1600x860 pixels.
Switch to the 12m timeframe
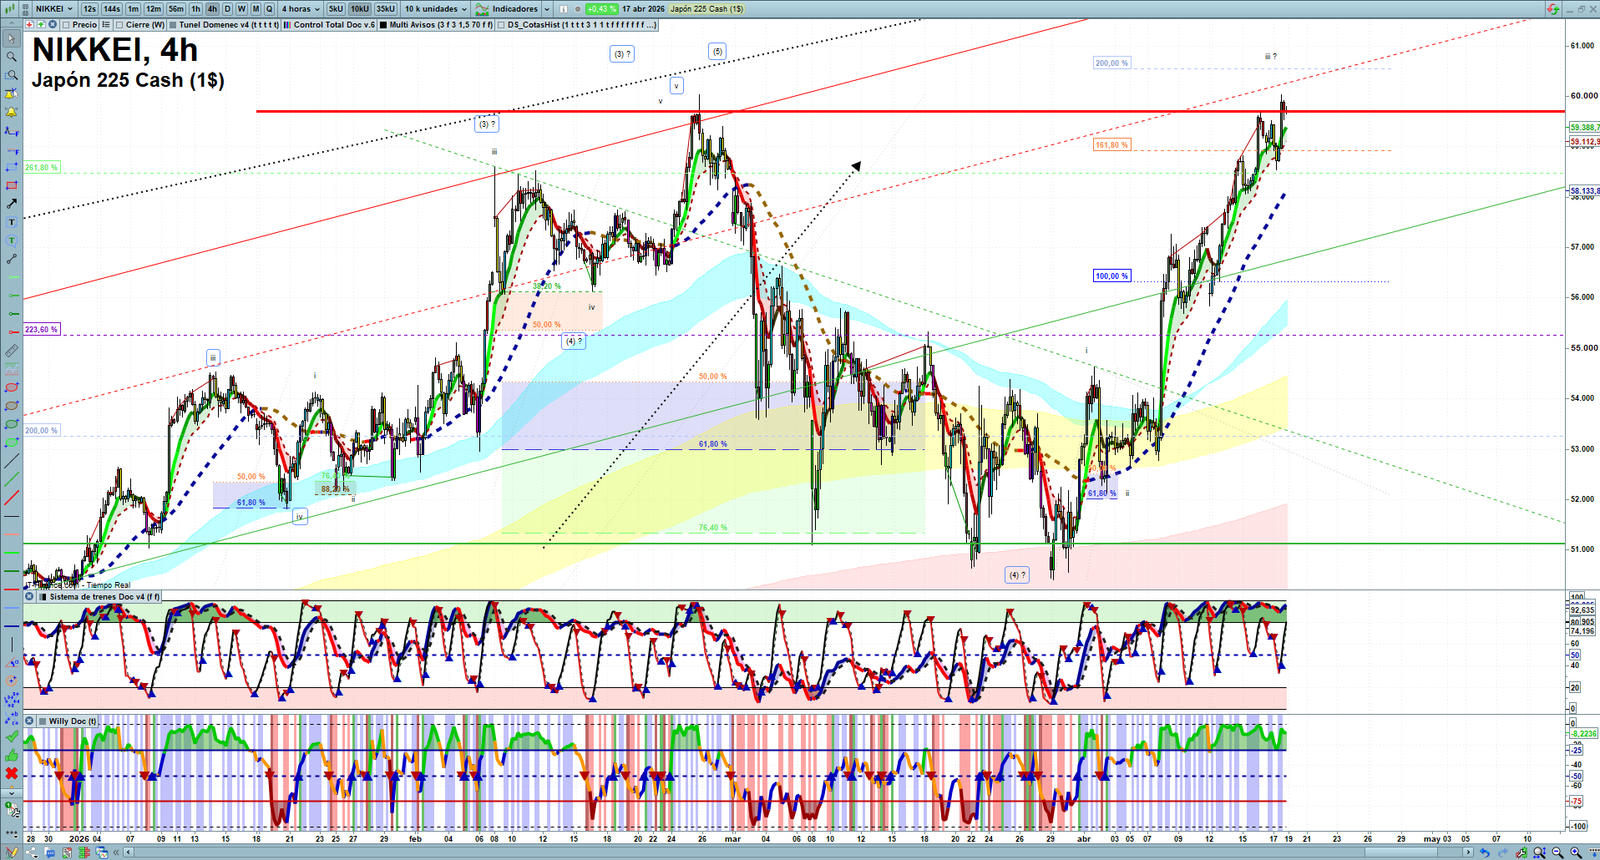tap(153, 9)
